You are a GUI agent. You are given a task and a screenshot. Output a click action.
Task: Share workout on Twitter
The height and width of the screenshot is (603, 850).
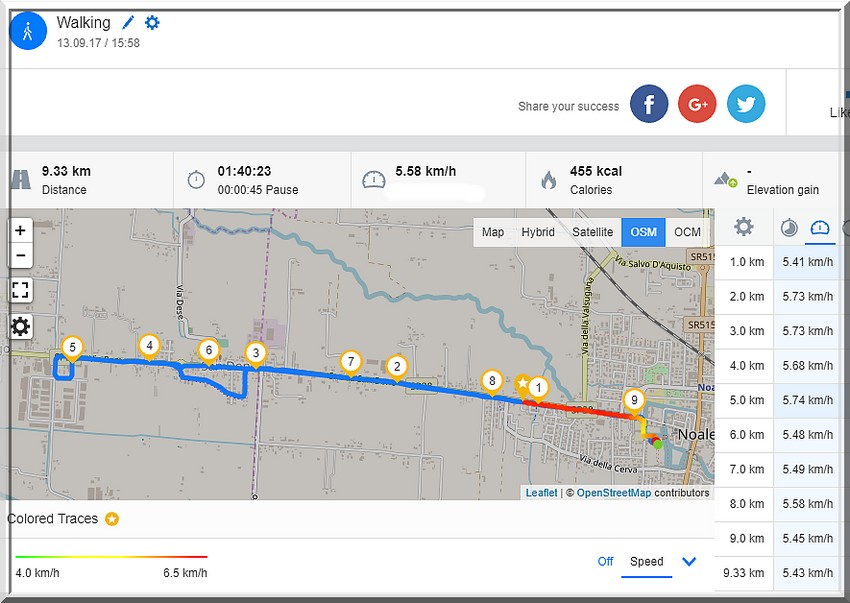point(745,104)
